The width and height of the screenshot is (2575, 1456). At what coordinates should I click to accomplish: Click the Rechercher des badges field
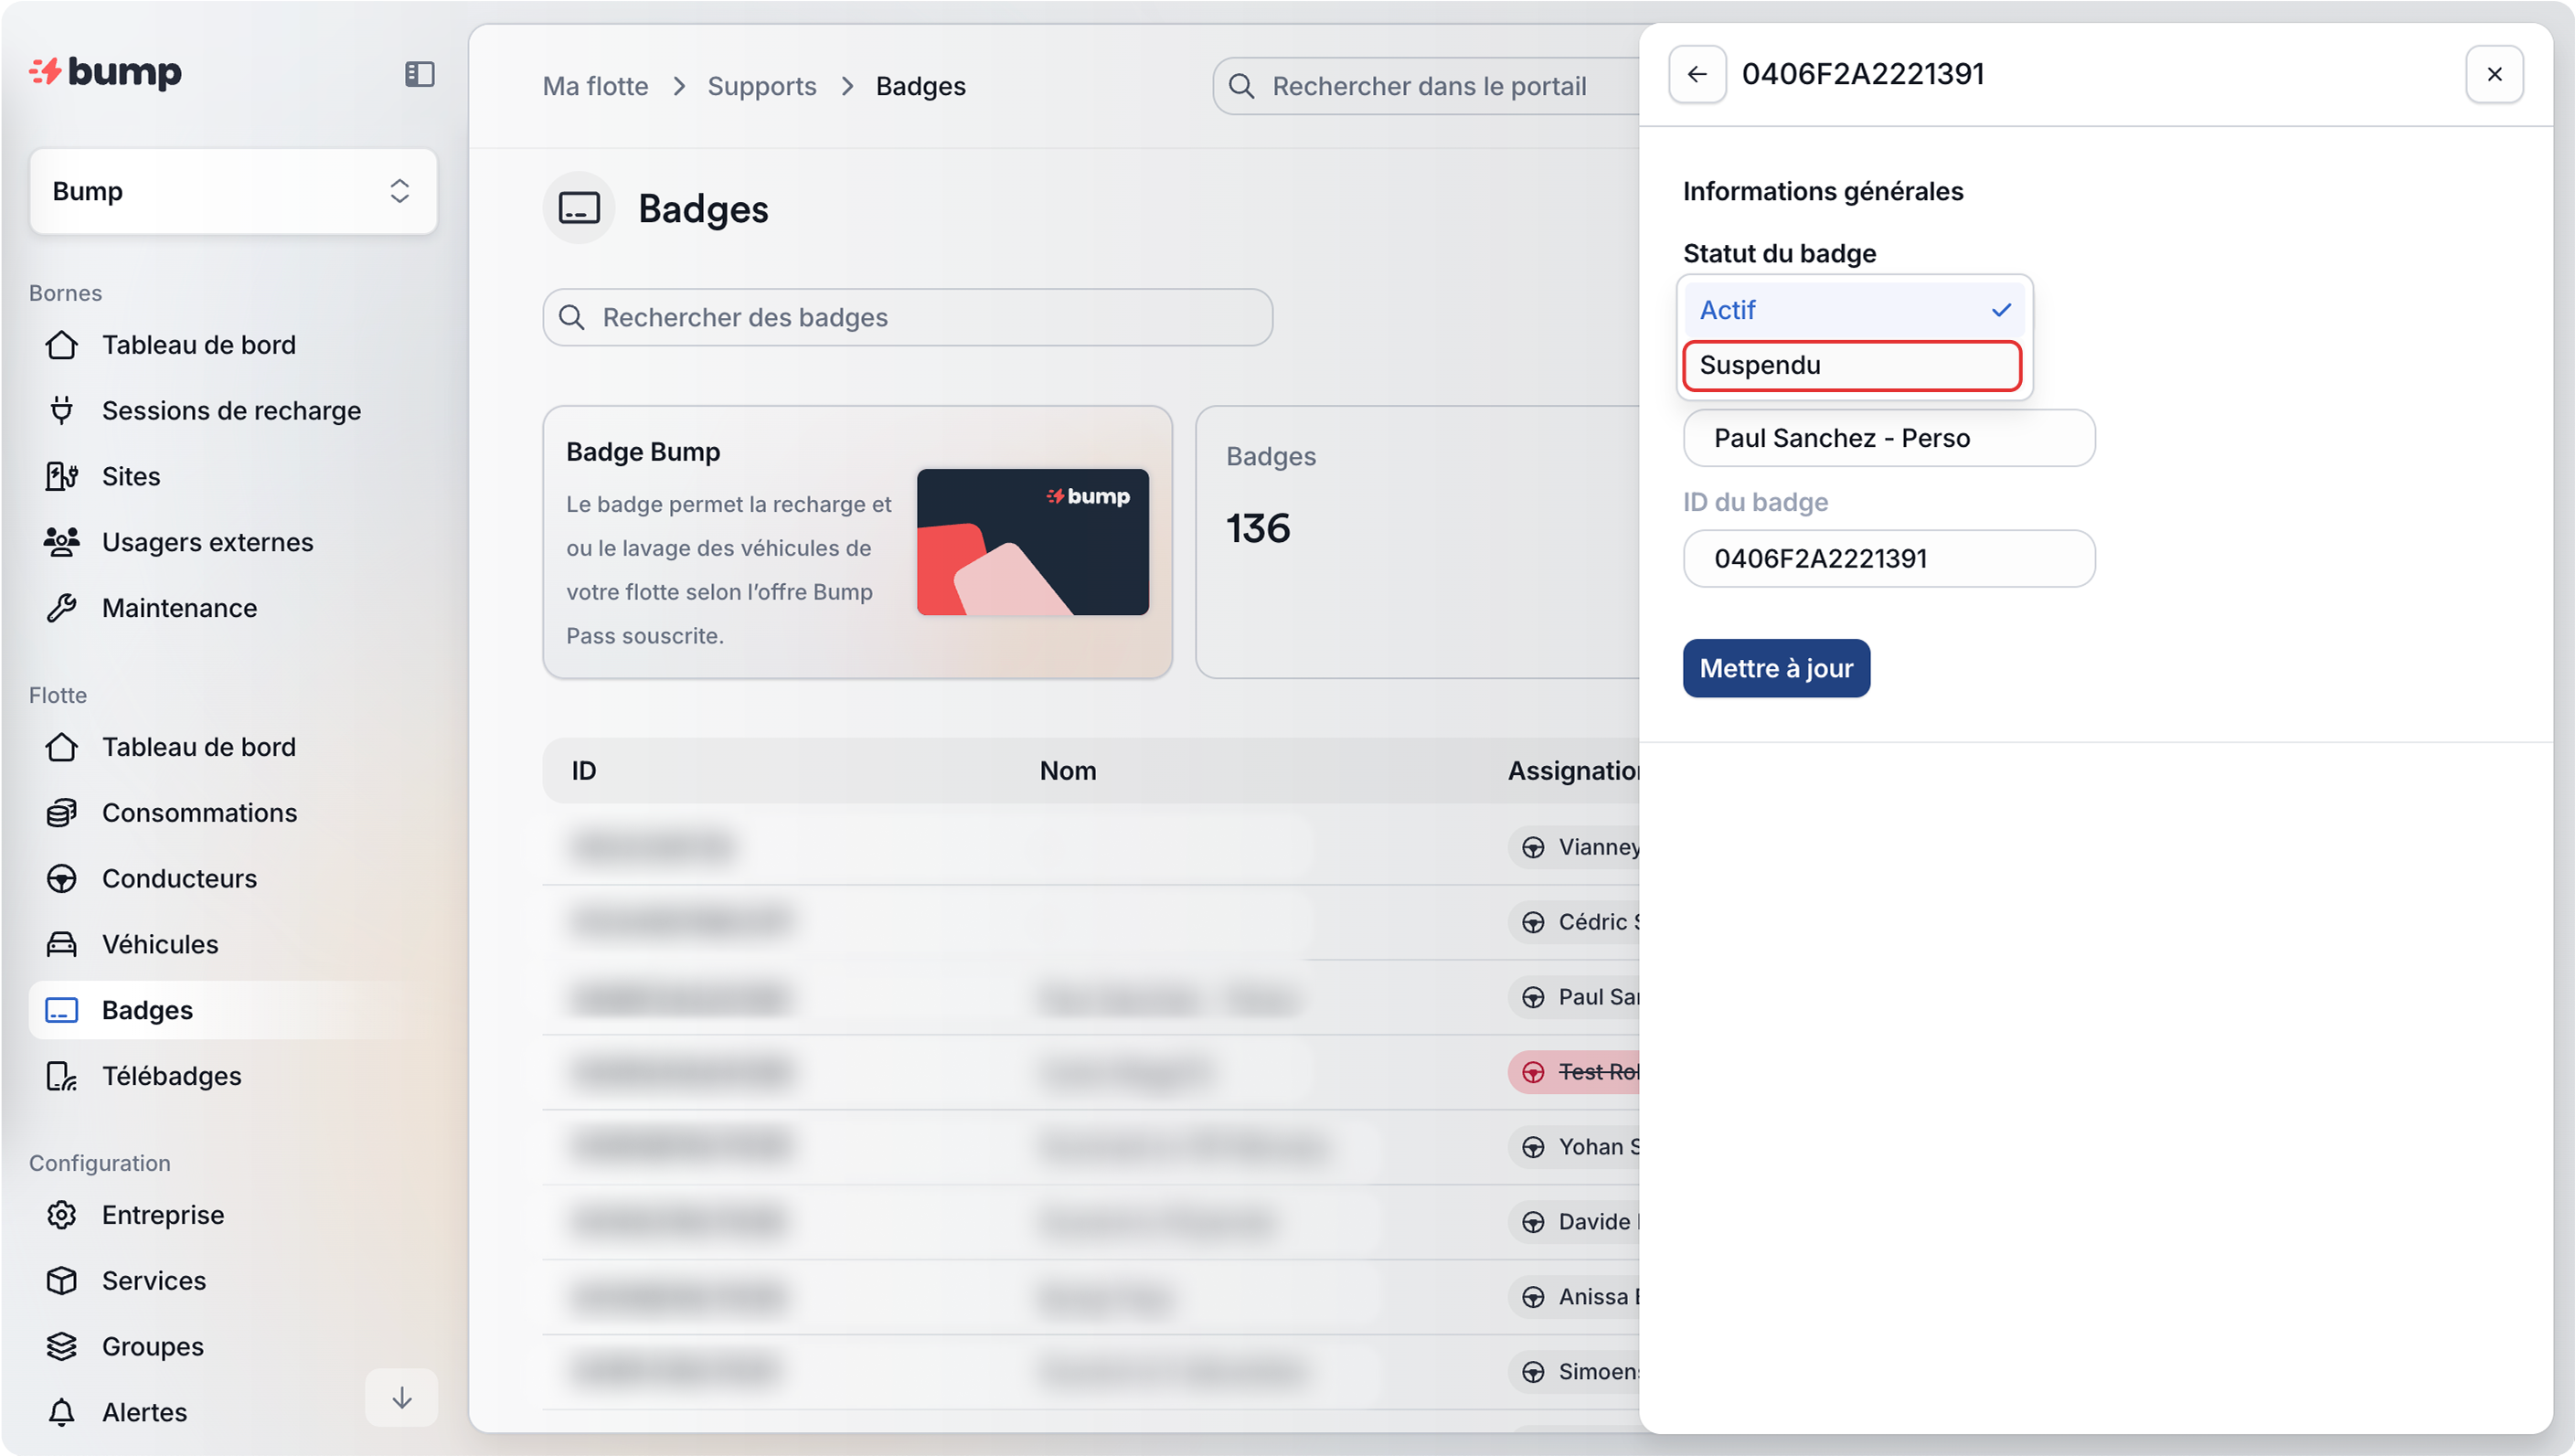click(x=907, y=317)
